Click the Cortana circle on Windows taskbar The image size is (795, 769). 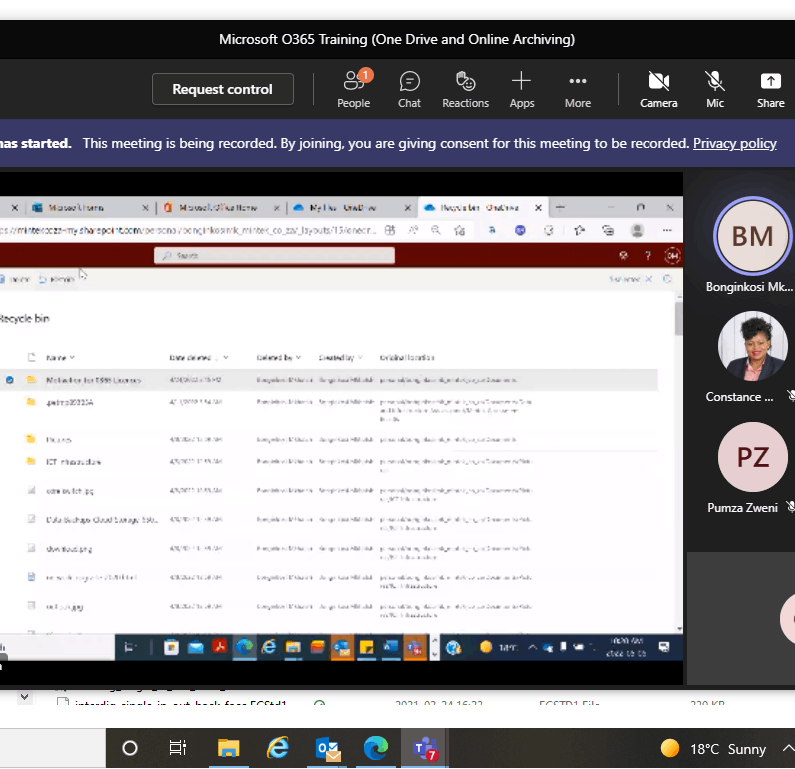point(130,748)
